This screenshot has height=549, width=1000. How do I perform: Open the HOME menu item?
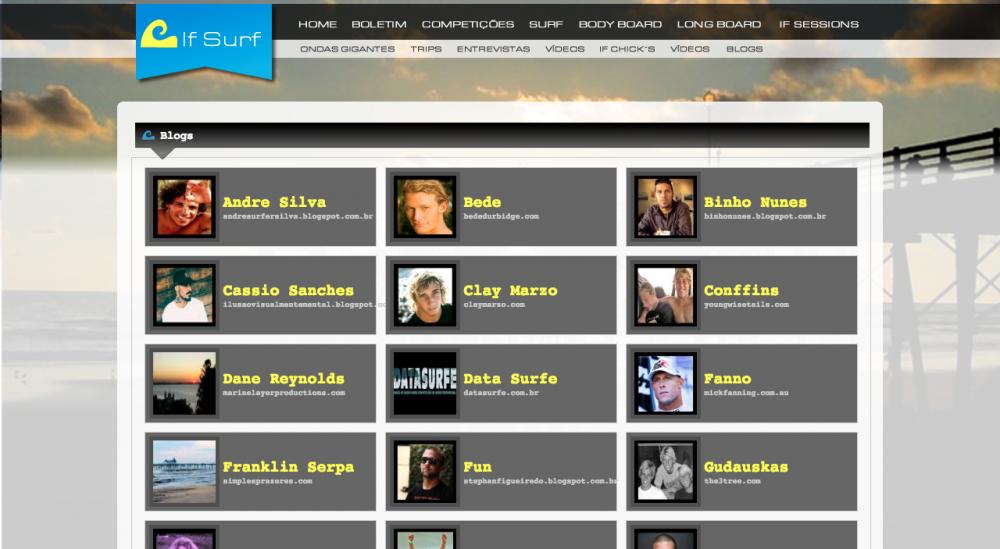(318, 24)
